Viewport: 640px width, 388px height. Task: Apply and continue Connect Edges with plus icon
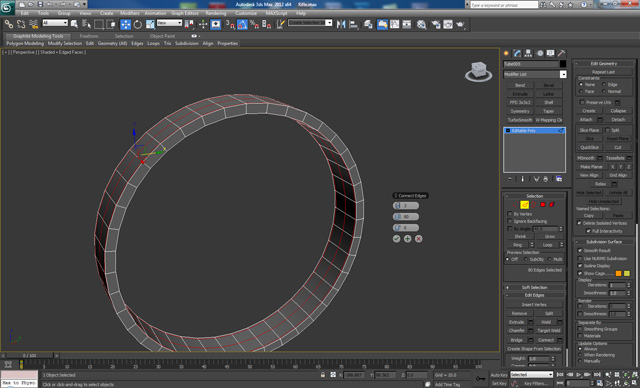(407, 239)
